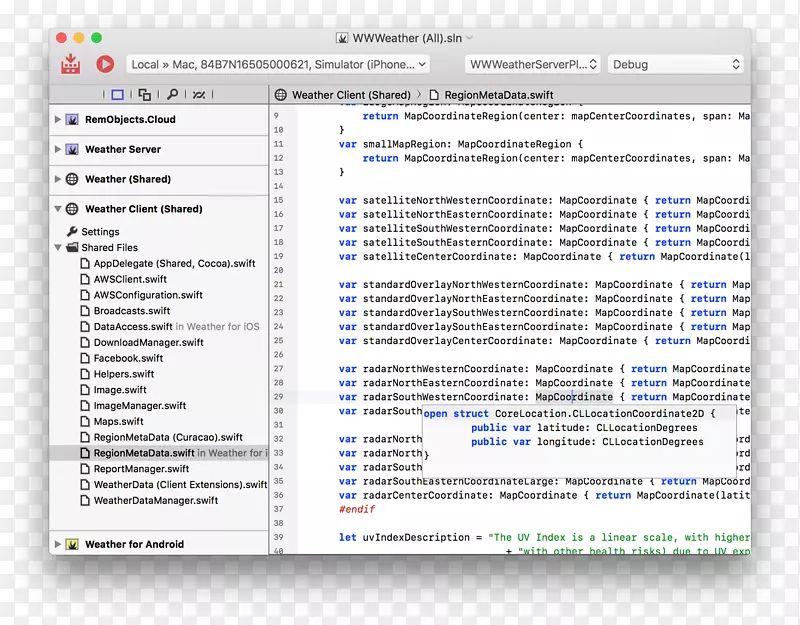The image size is (800, 625).
Task: Click the globe icon in the breadcrumb bar
Action: [281, 95]
